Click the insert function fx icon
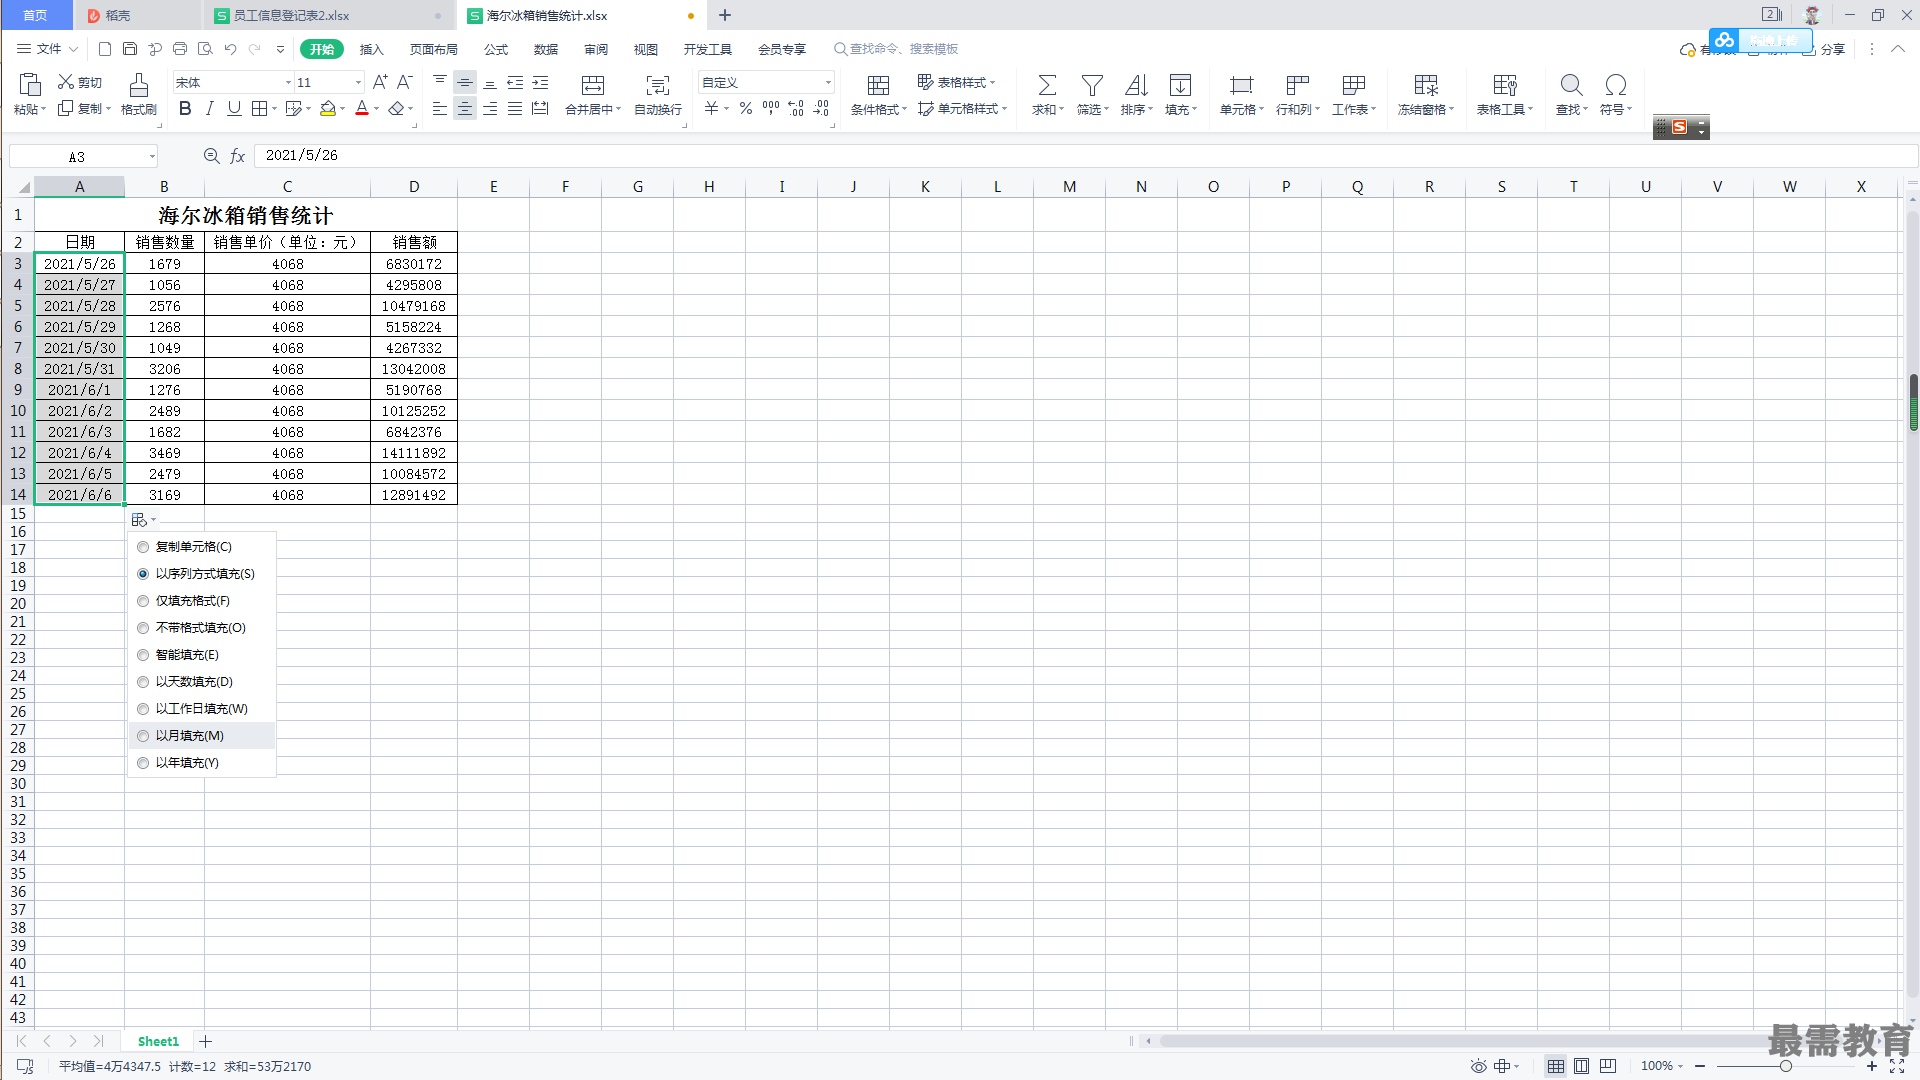The height and width of the screenshot is (1080, 1920). click(238, 156)
